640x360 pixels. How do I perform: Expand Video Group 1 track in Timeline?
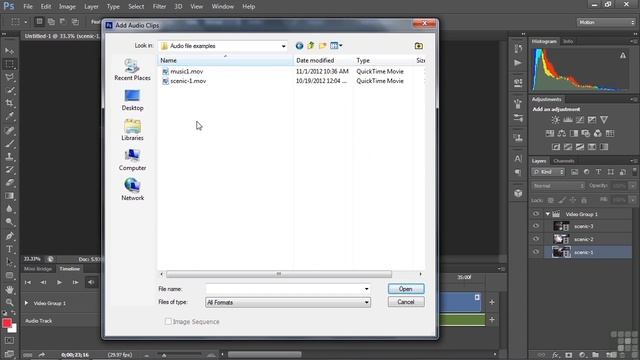[x=27, y=303]
